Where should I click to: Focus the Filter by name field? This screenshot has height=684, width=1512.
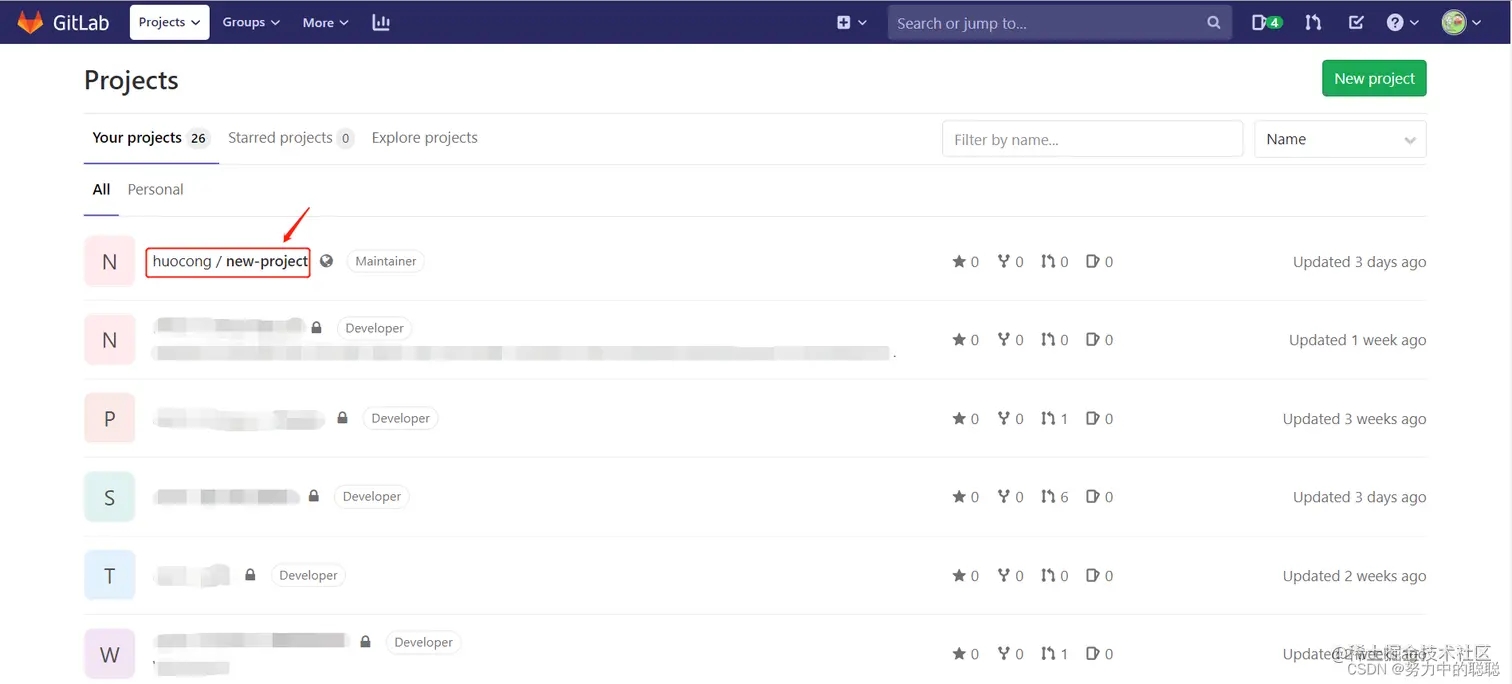(x=1092, y=139)
